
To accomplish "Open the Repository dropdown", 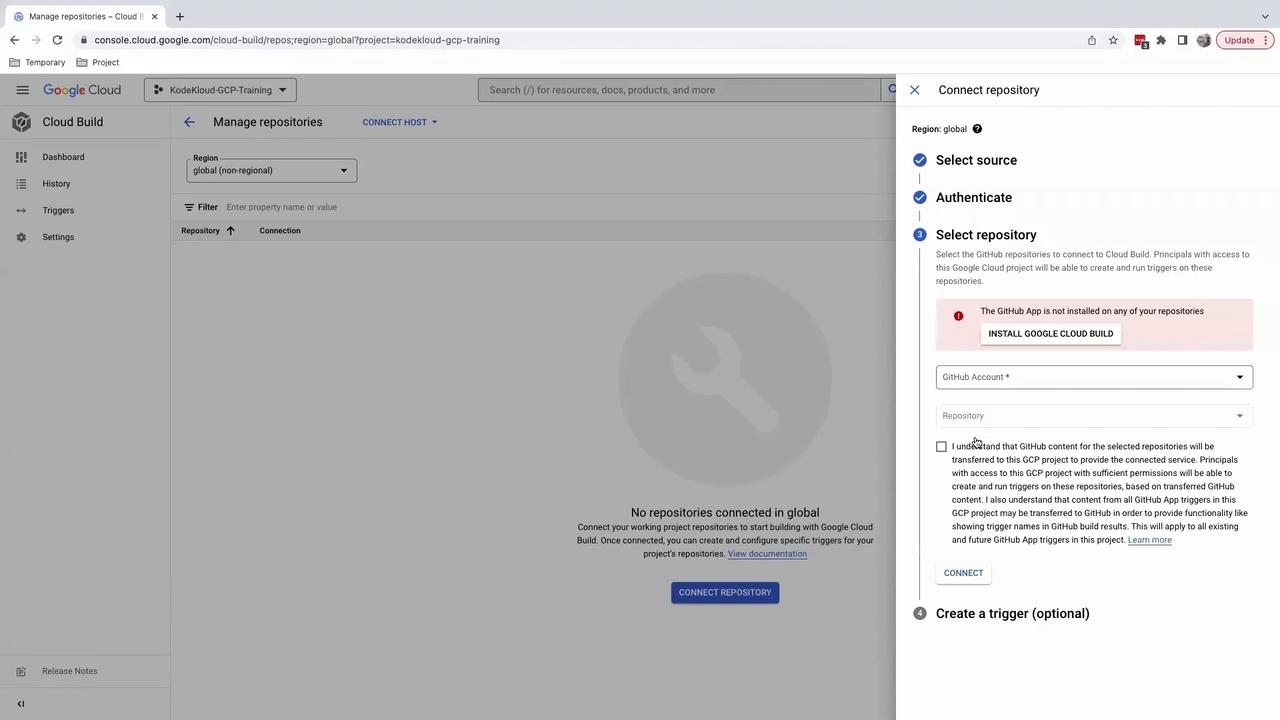I will [1094, 416].
